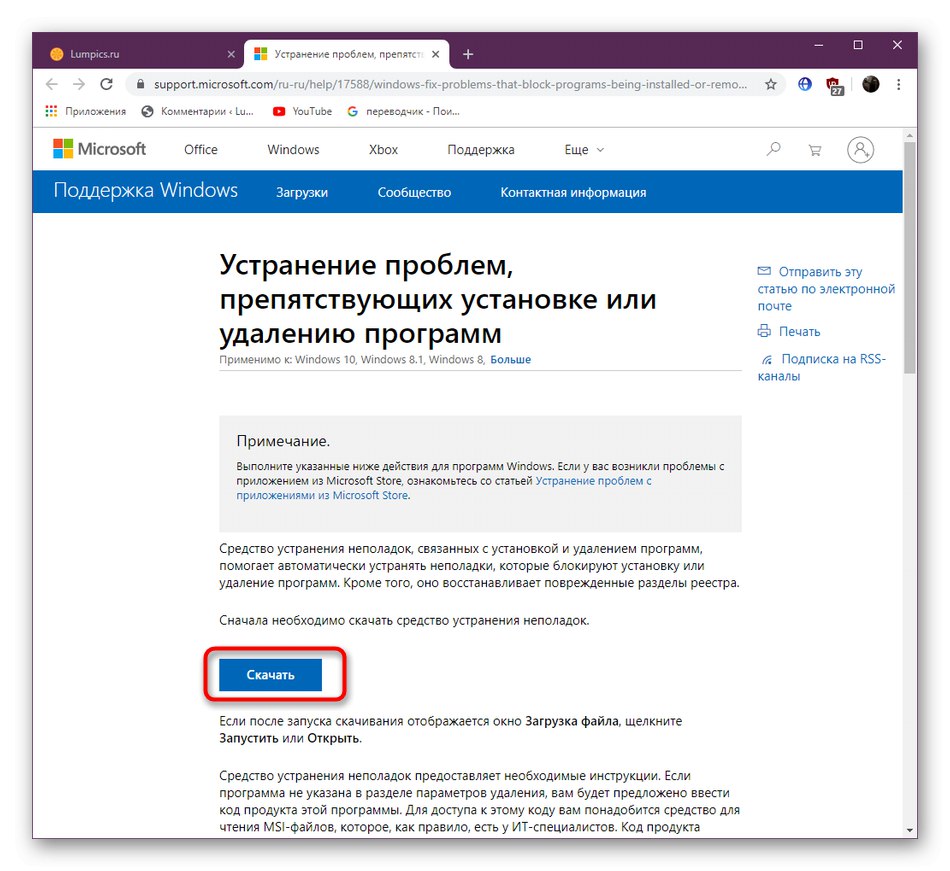Click Подписка на RSS-каналы link

tap(822, 367)
